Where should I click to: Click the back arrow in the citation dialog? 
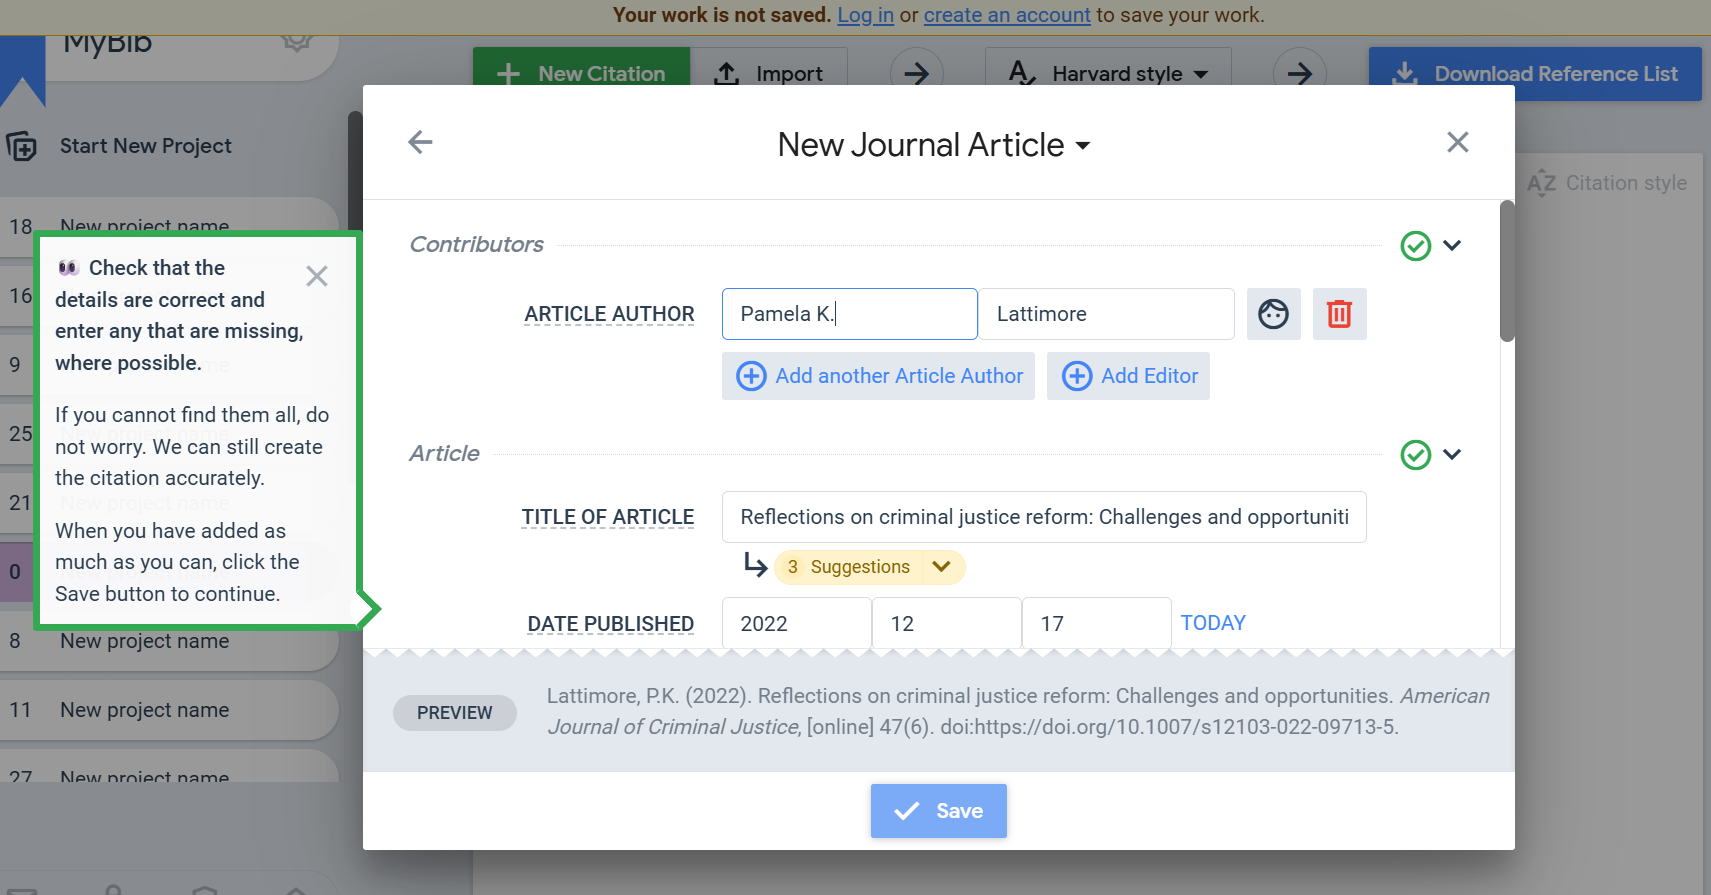click(x=420, y=143)
